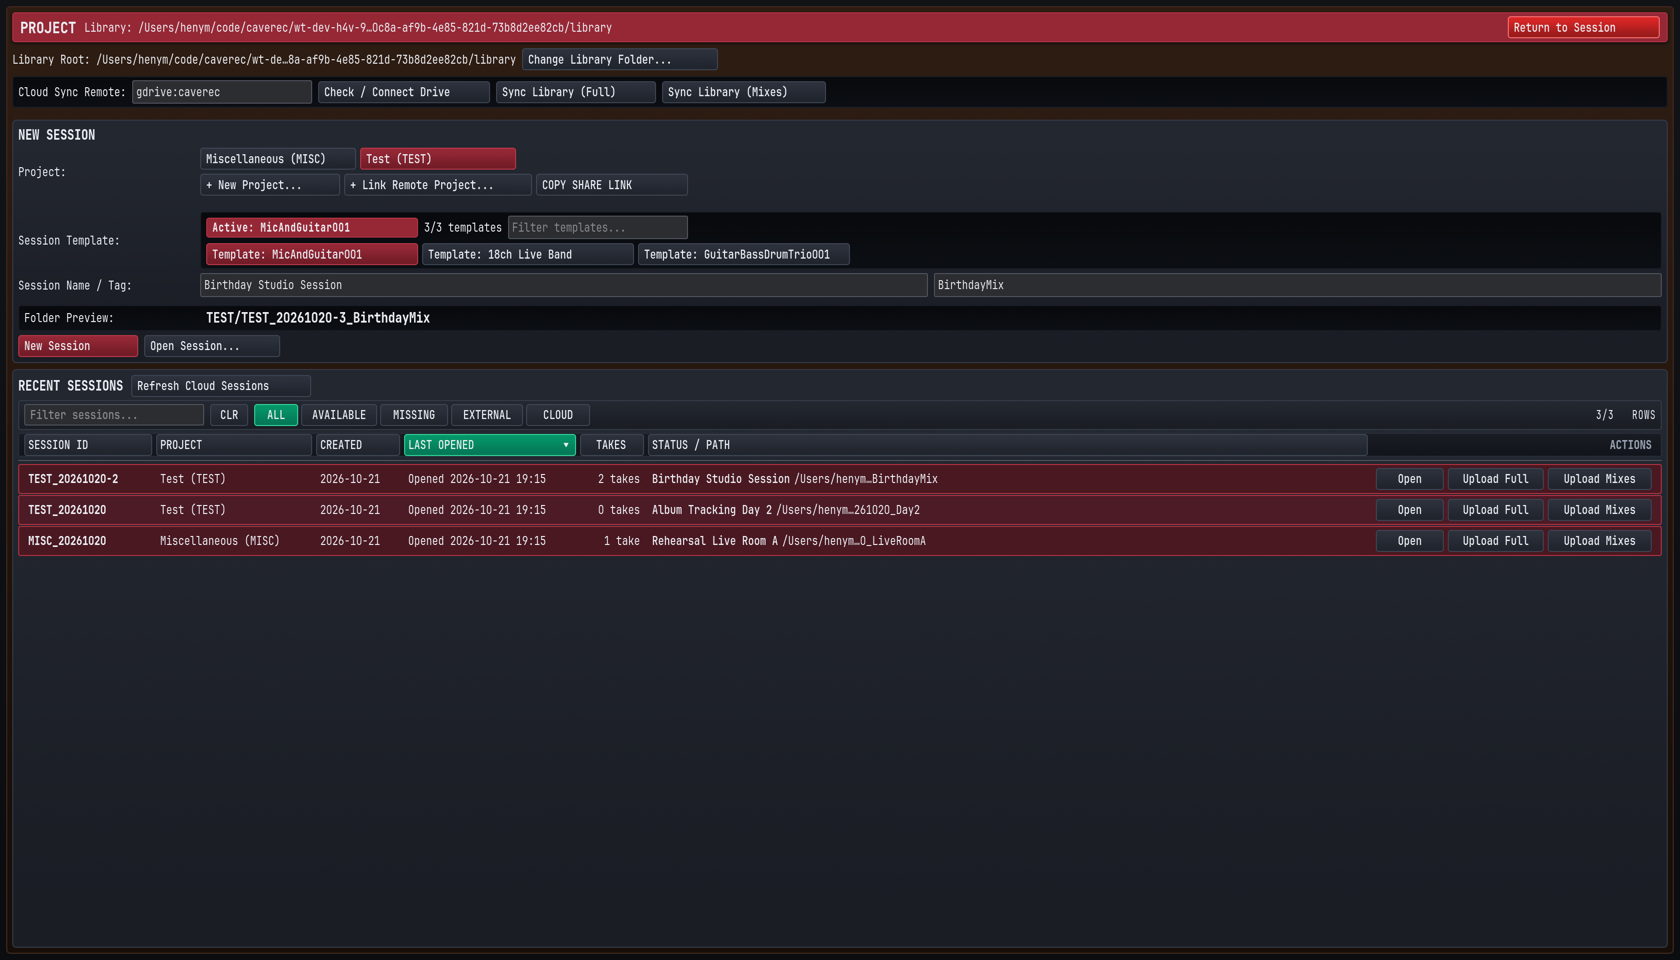Clear session filter with CLR

point(229,415)
